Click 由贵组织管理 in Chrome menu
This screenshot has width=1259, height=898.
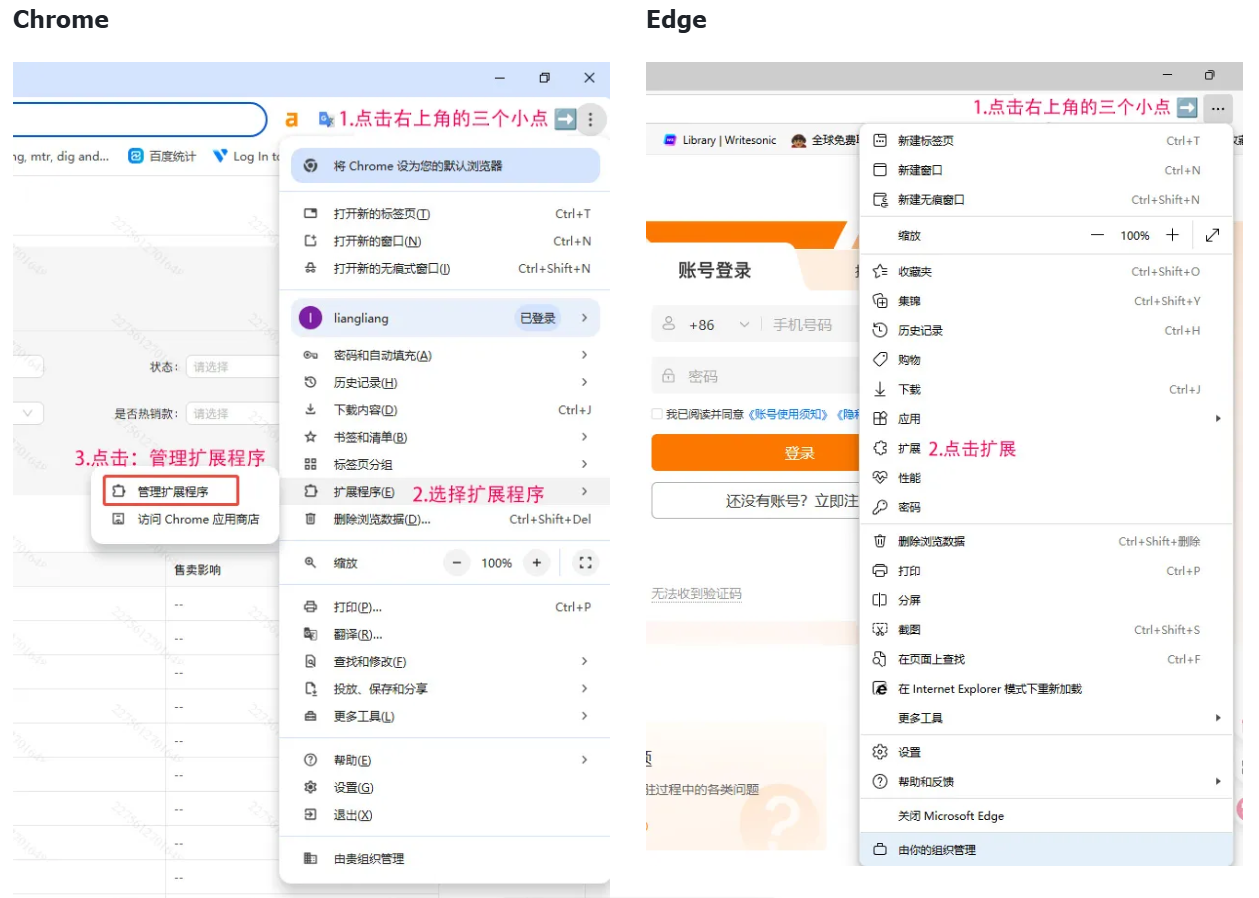pos(445,858)
